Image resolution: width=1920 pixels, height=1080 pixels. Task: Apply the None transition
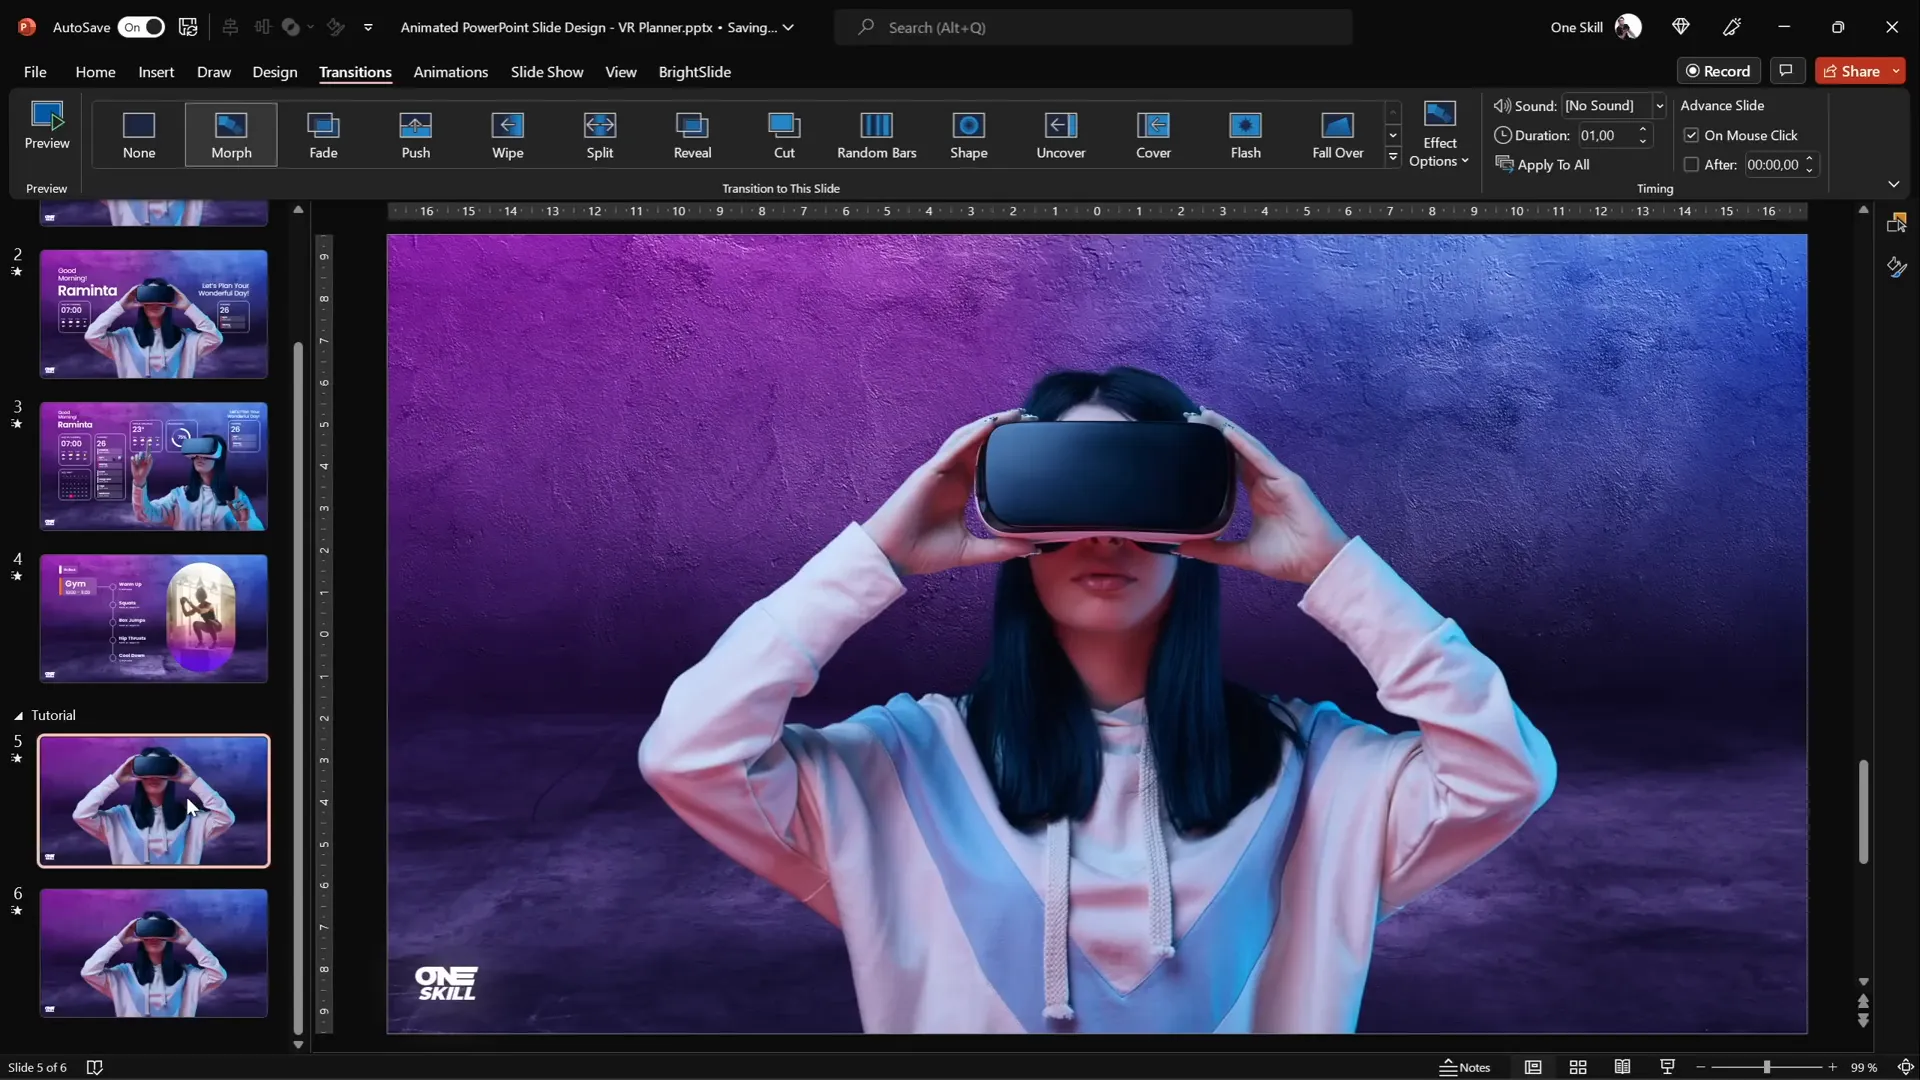click(139, 135)
